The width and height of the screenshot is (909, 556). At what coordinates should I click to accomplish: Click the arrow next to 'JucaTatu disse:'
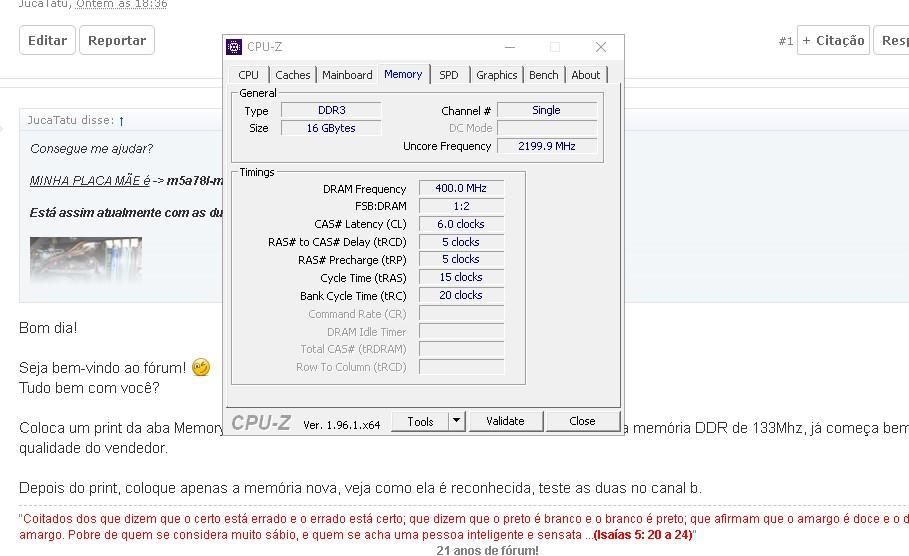point(121,121)
